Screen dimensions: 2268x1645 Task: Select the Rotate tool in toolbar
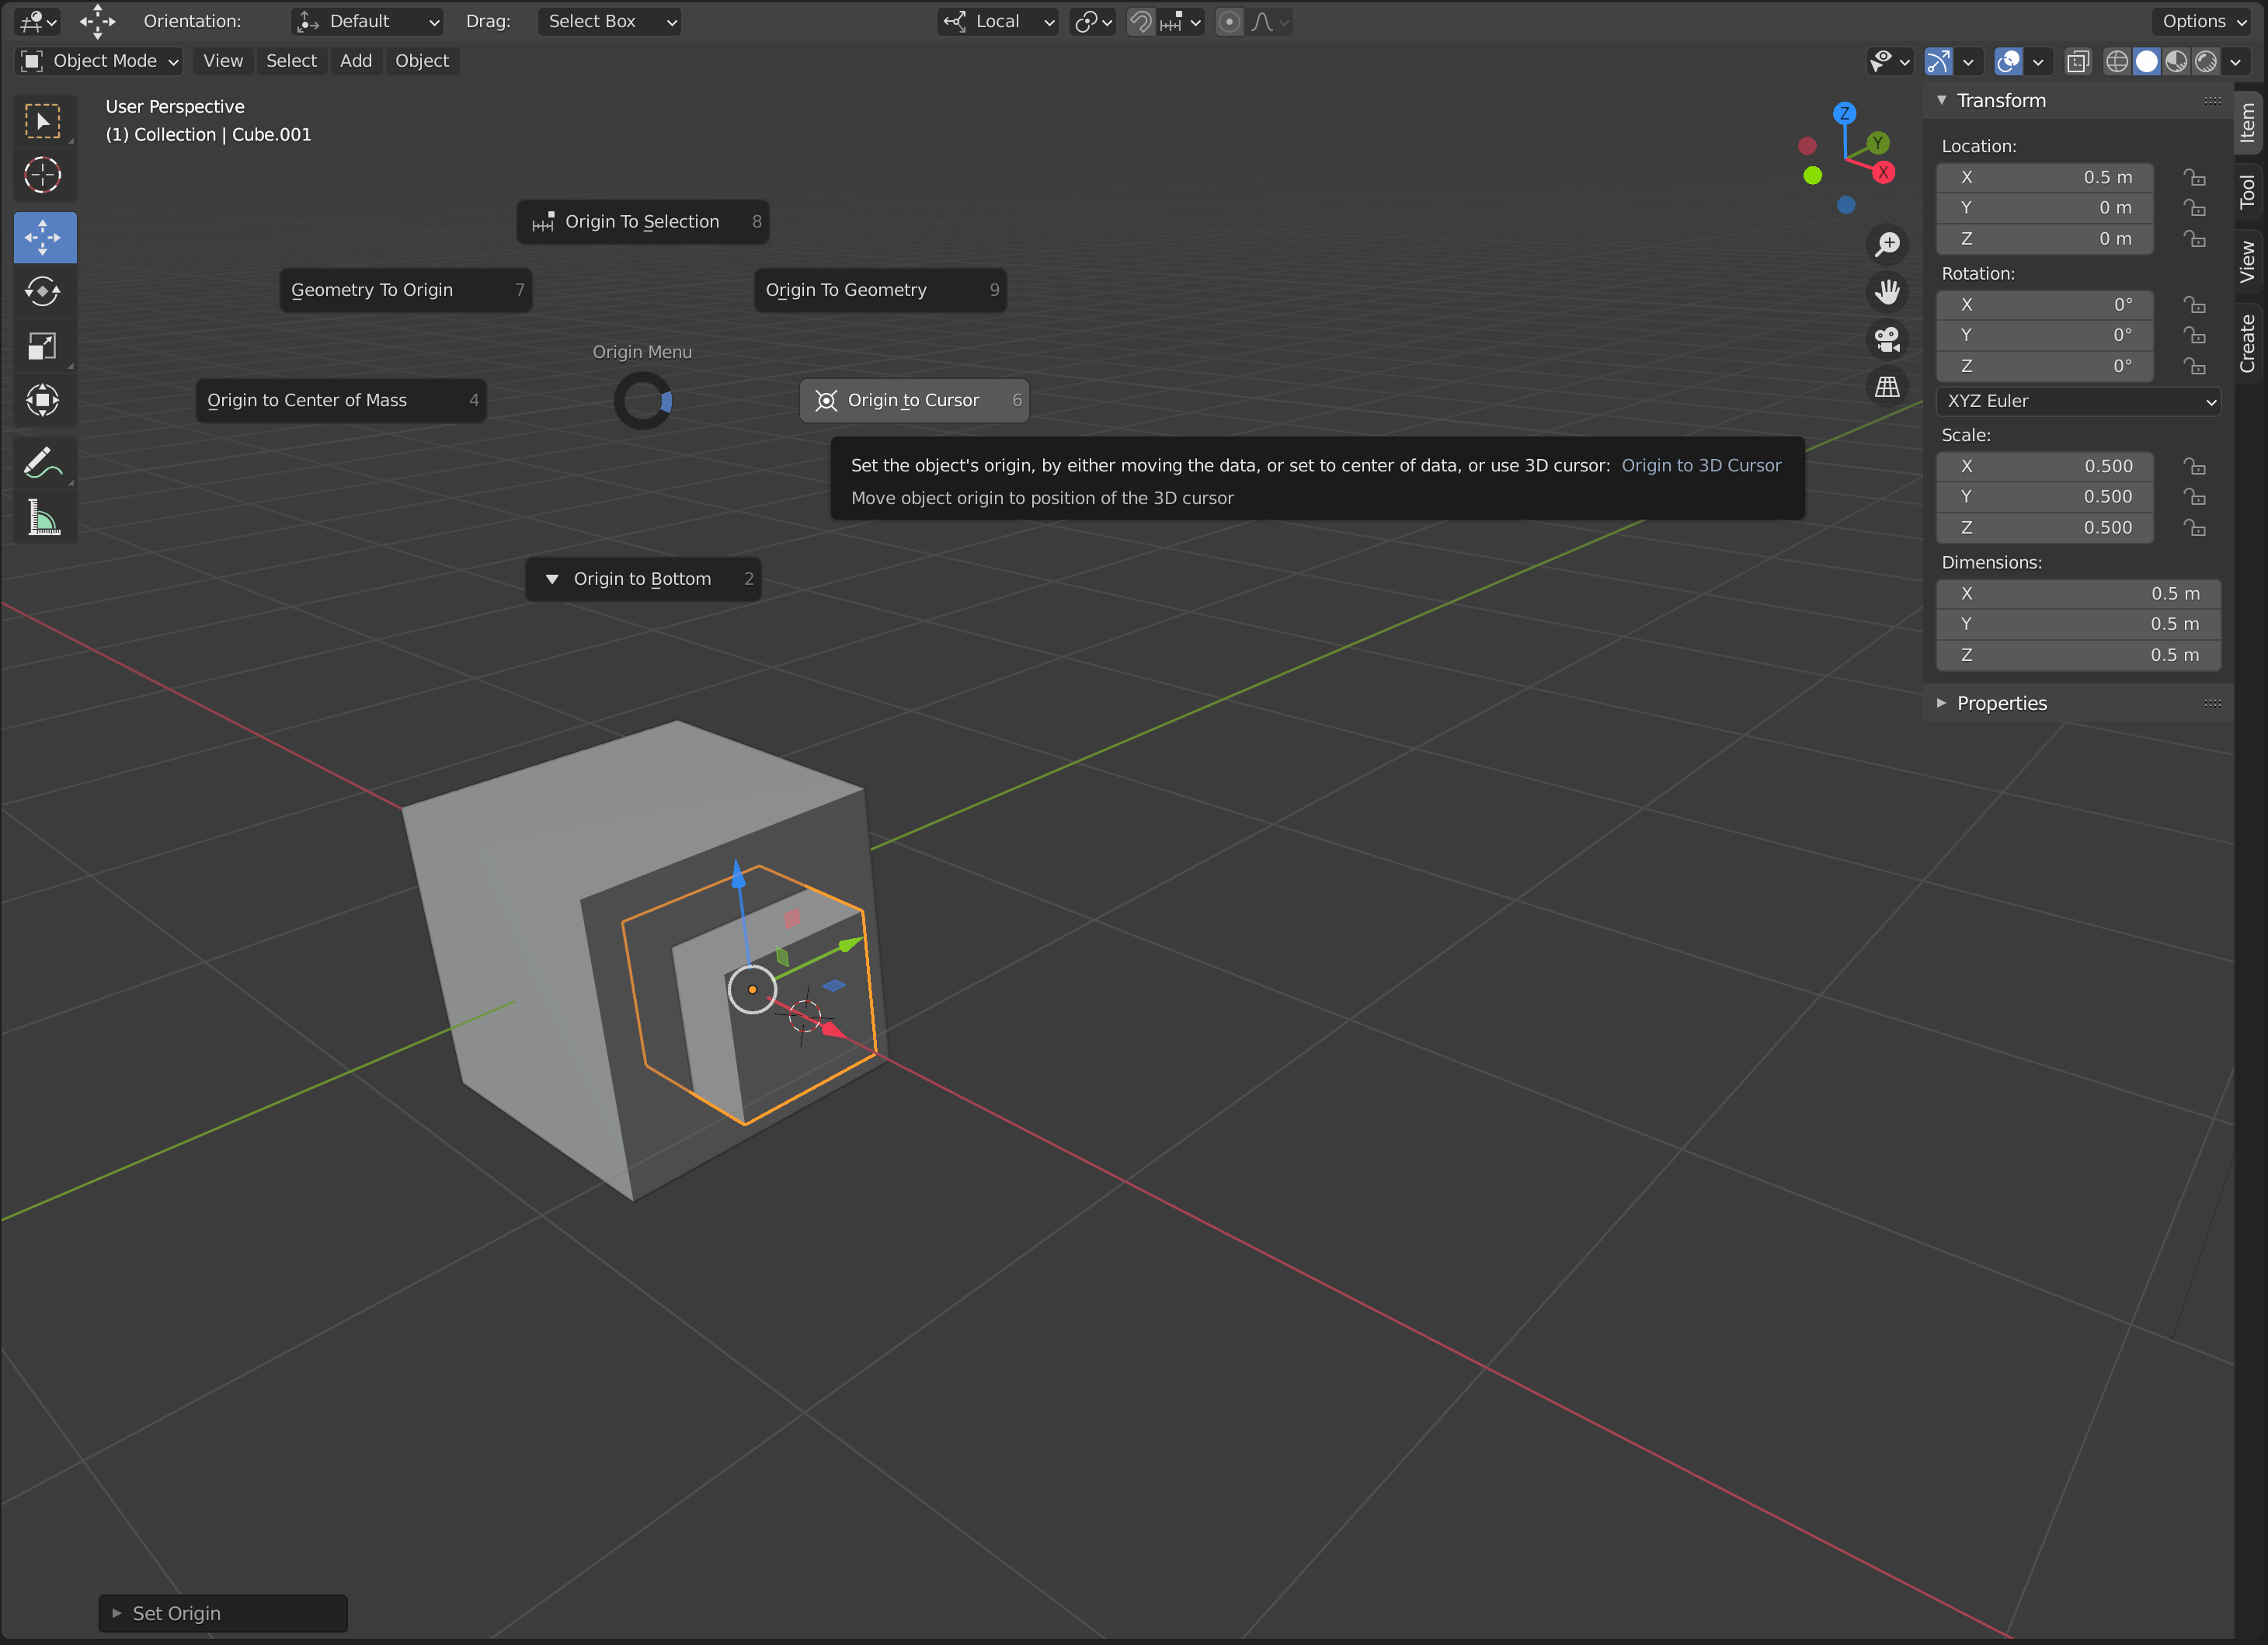(42, 291)
